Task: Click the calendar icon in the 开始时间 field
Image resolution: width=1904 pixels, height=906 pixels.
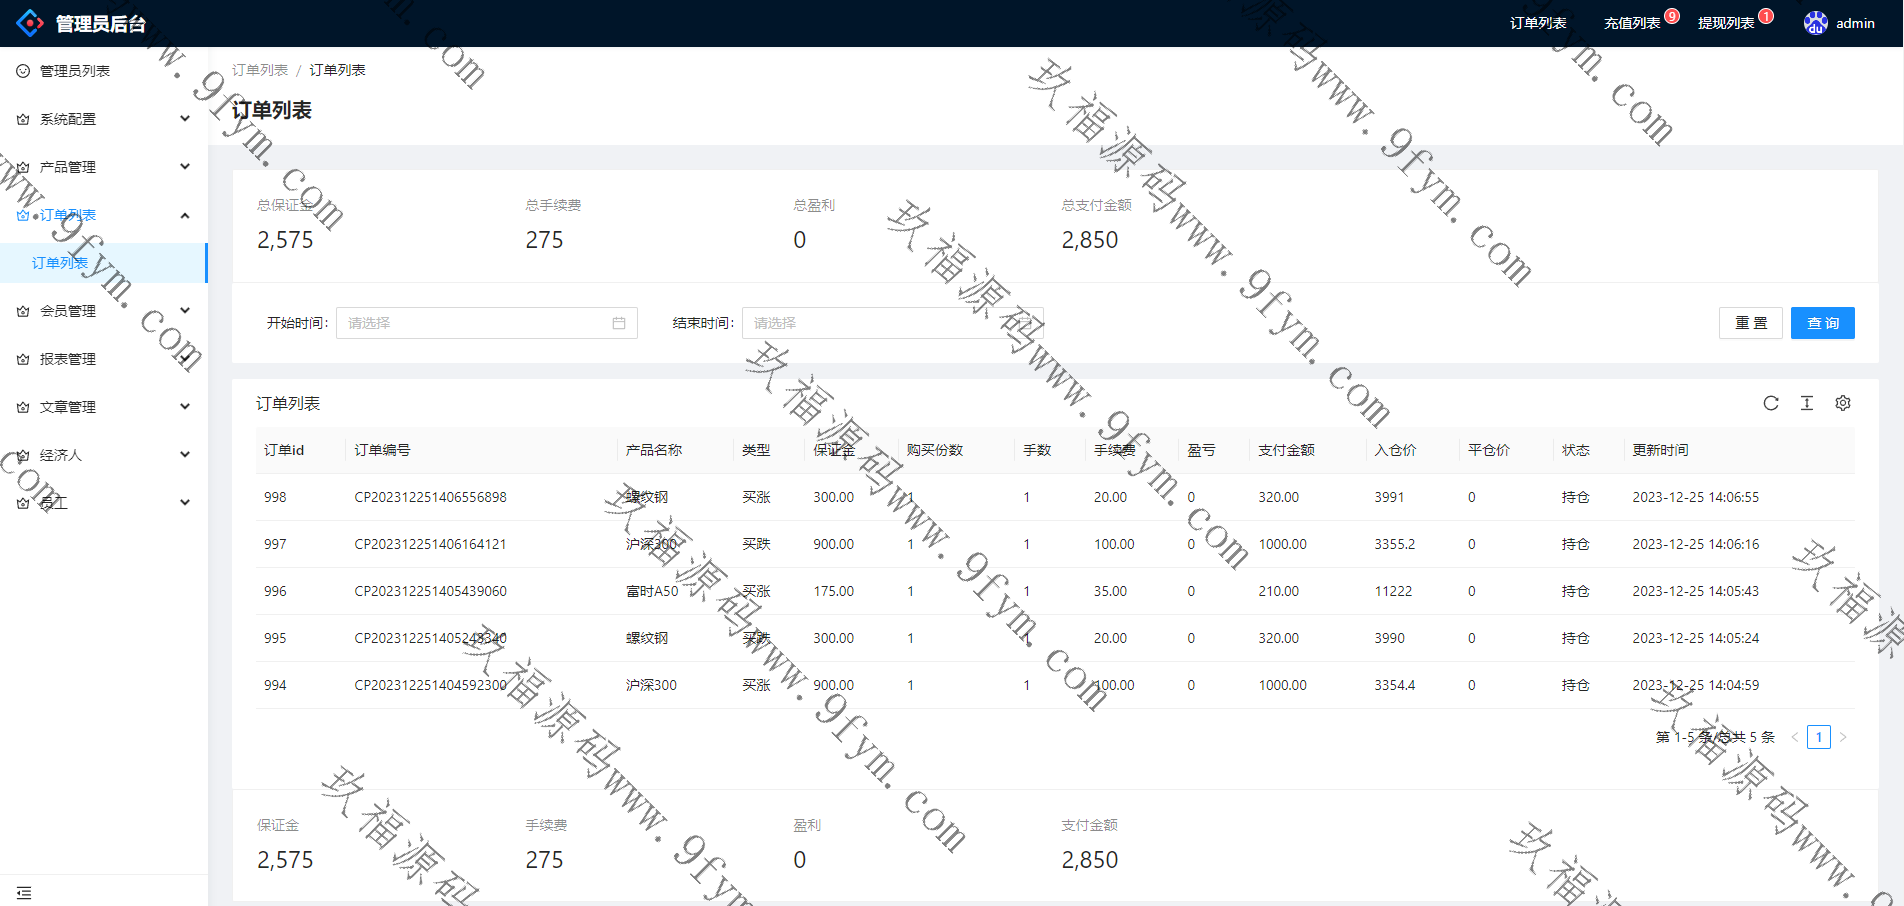Action: (x=619, y=323)
